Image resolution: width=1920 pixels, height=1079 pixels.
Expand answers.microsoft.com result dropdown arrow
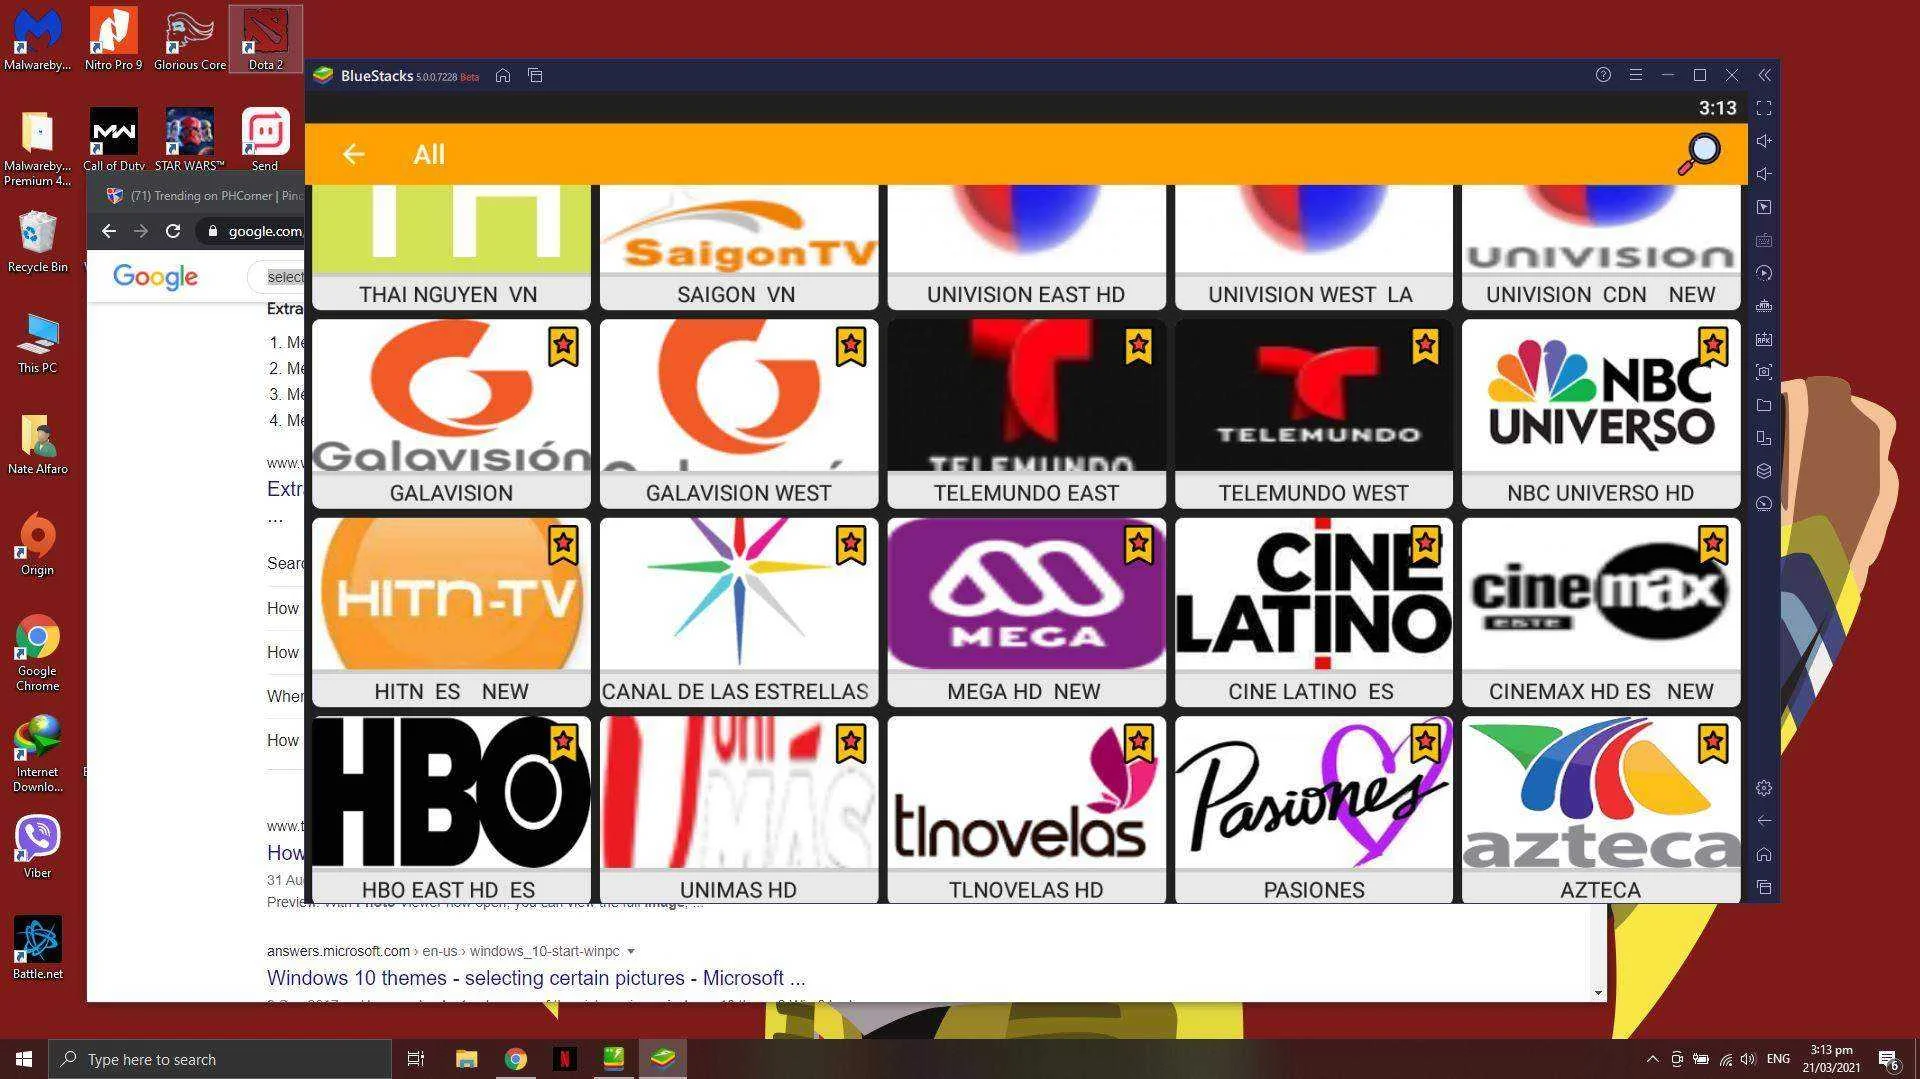(x=631, y=951)
